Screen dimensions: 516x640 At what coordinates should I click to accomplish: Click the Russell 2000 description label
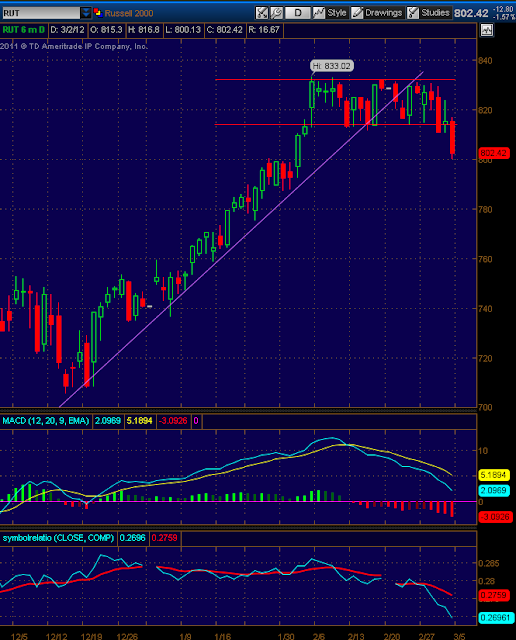[x=129, y=13]
